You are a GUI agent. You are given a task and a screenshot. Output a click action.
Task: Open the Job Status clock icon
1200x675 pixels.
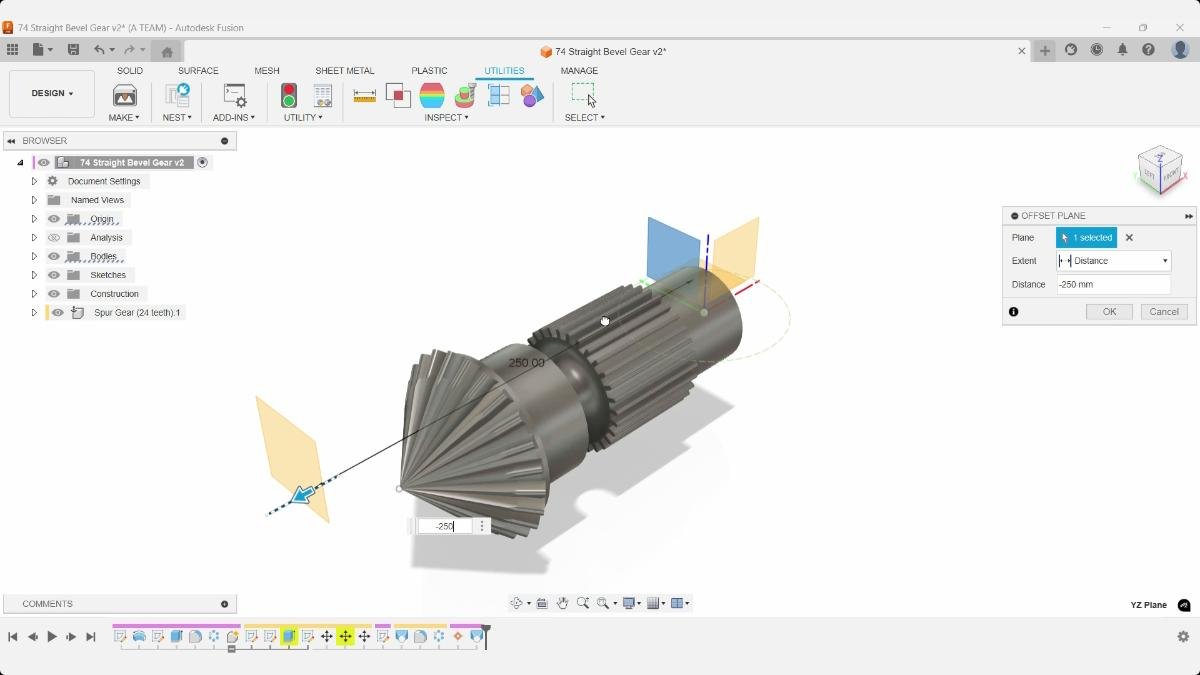pos(1097,50)
